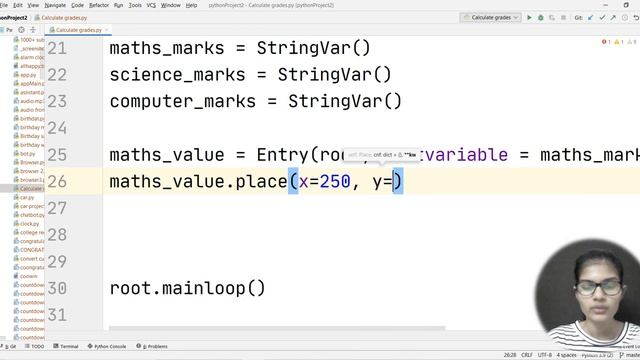
Task: Select the cooswin file in the project tree
Action: pos(25,276)
